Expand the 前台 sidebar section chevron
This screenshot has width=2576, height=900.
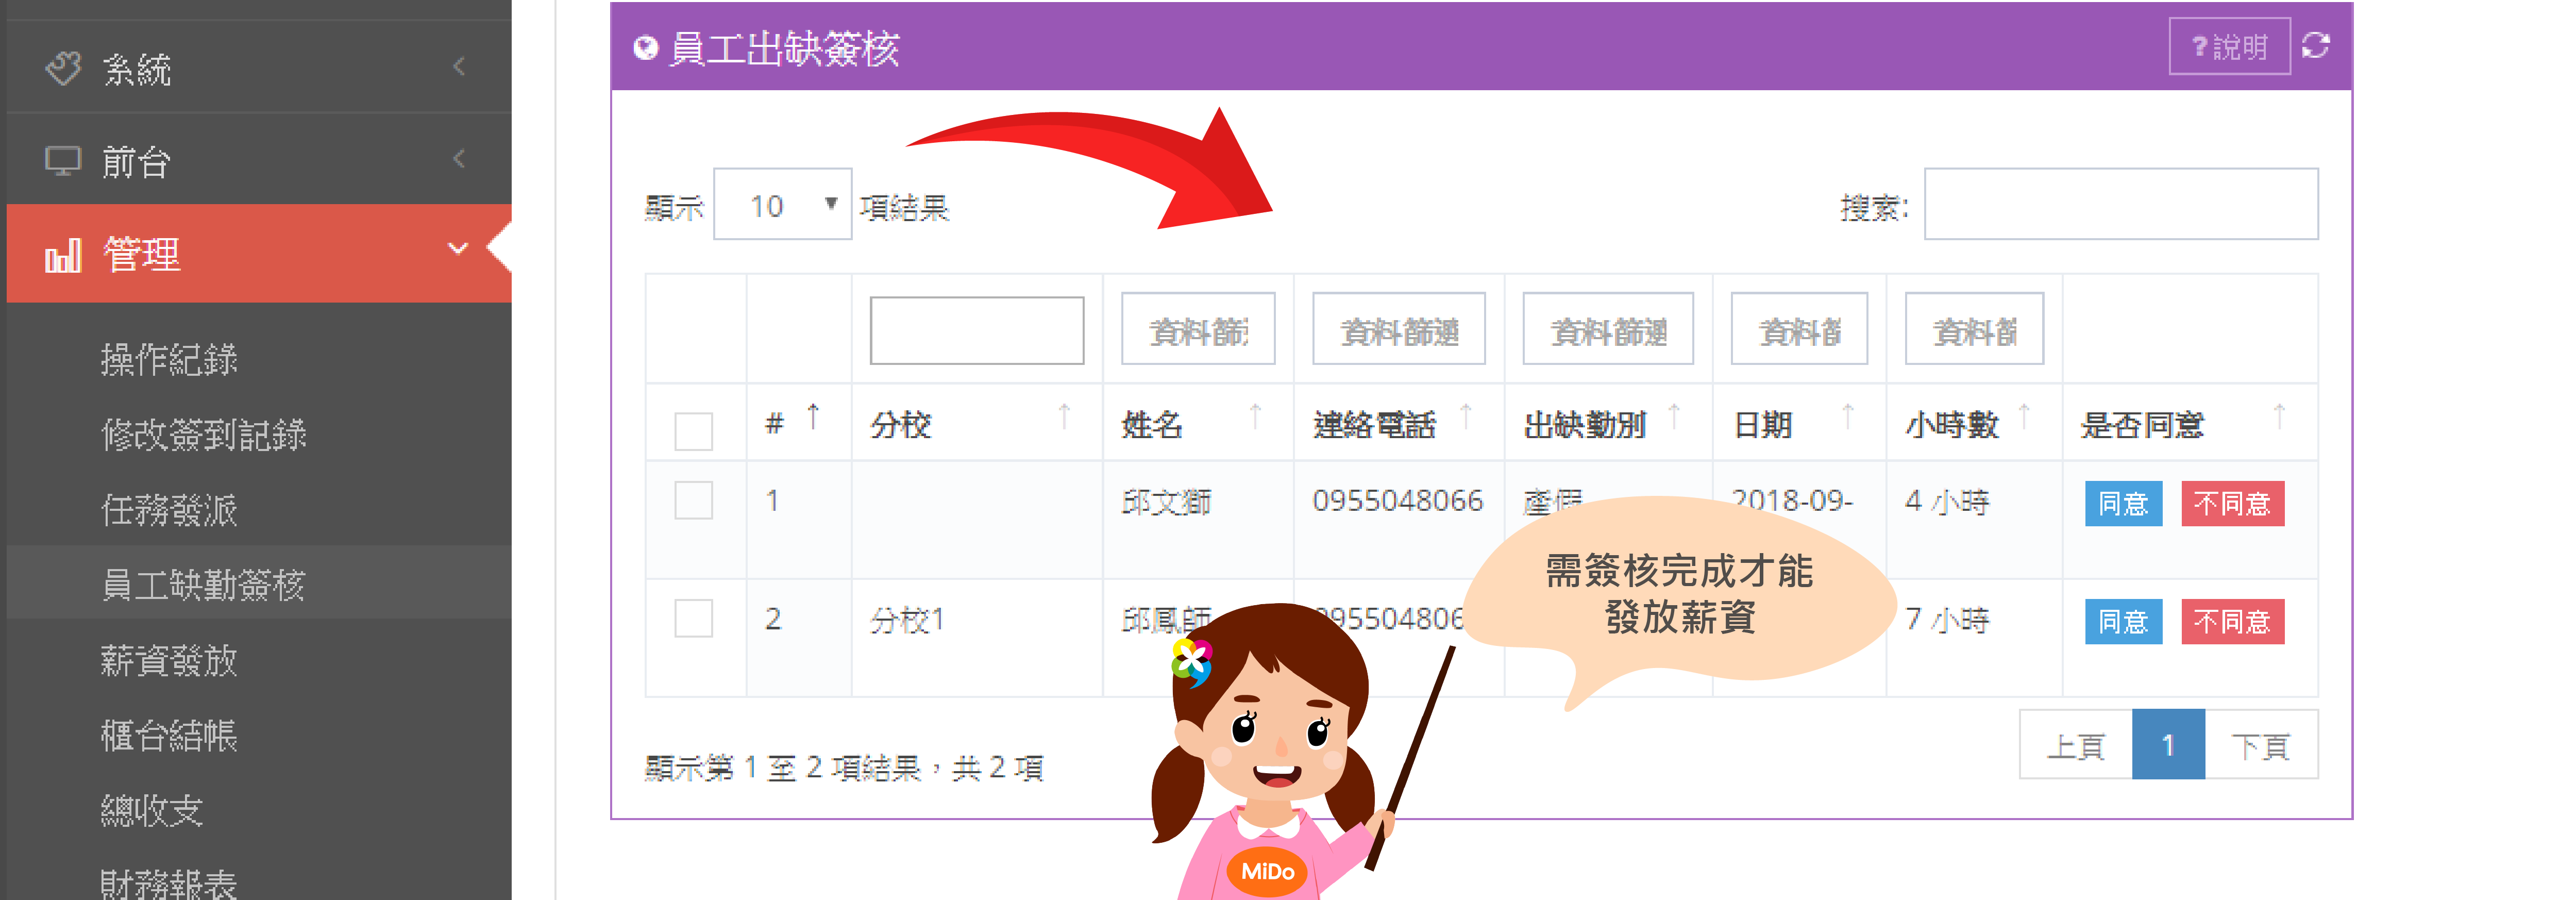[x=459, y=159]
